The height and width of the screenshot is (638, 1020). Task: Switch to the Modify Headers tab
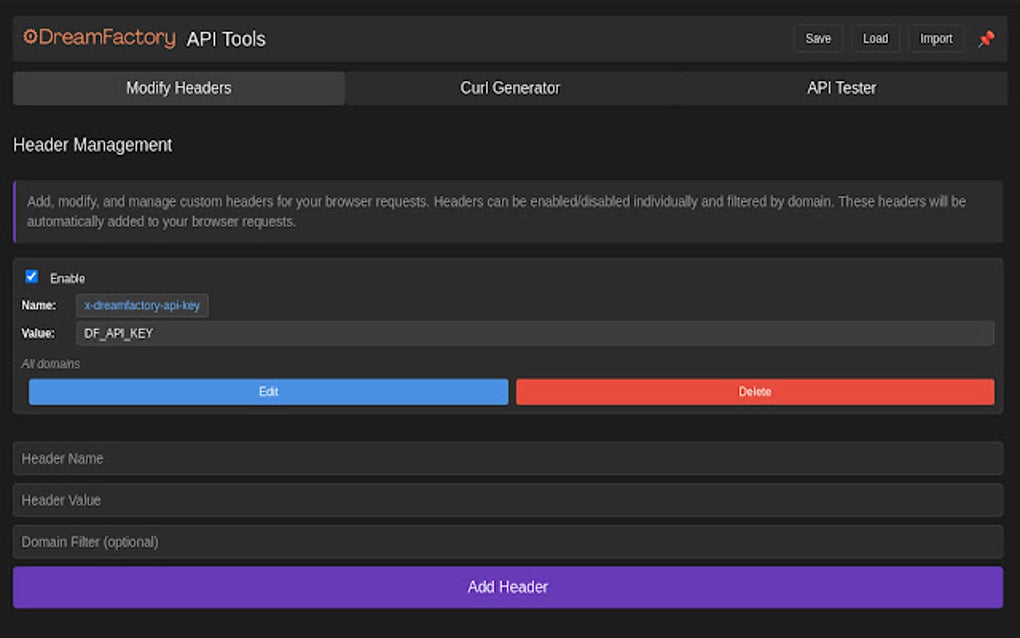point(179,88)
